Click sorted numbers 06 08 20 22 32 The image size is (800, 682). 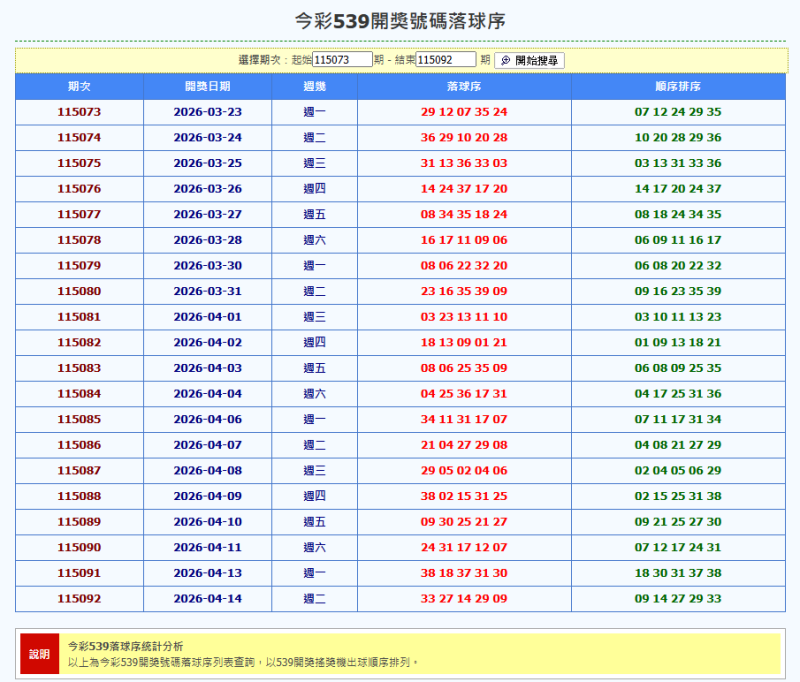click(x=678, y=265)
